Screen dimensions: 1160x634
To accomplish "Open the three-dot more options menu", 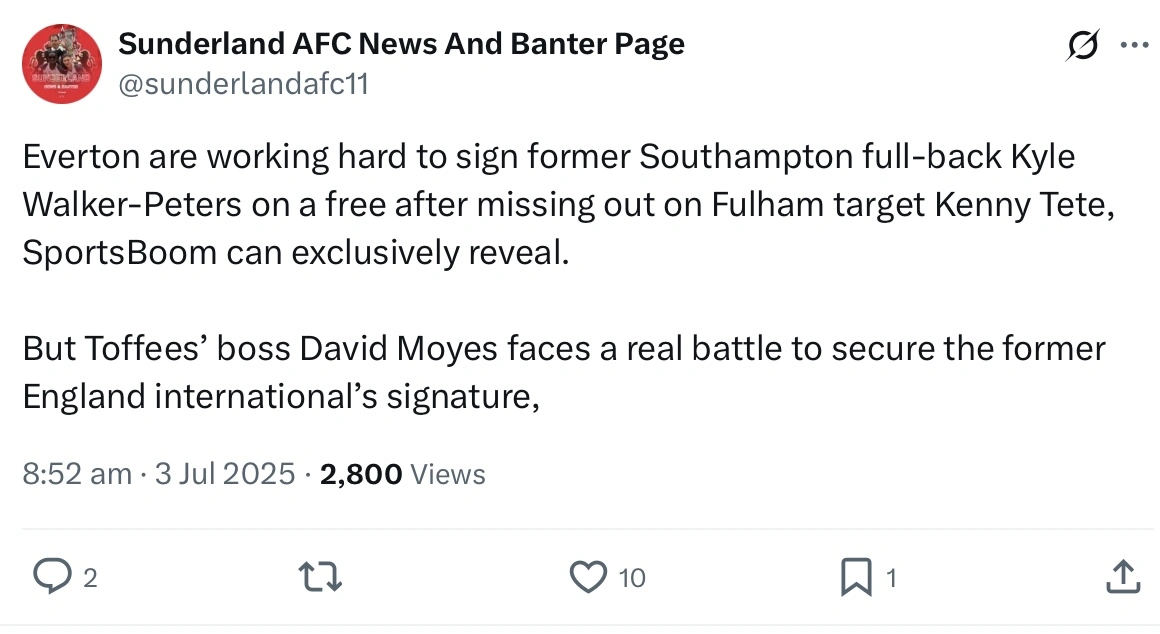I will click(x=1133, y=46).
